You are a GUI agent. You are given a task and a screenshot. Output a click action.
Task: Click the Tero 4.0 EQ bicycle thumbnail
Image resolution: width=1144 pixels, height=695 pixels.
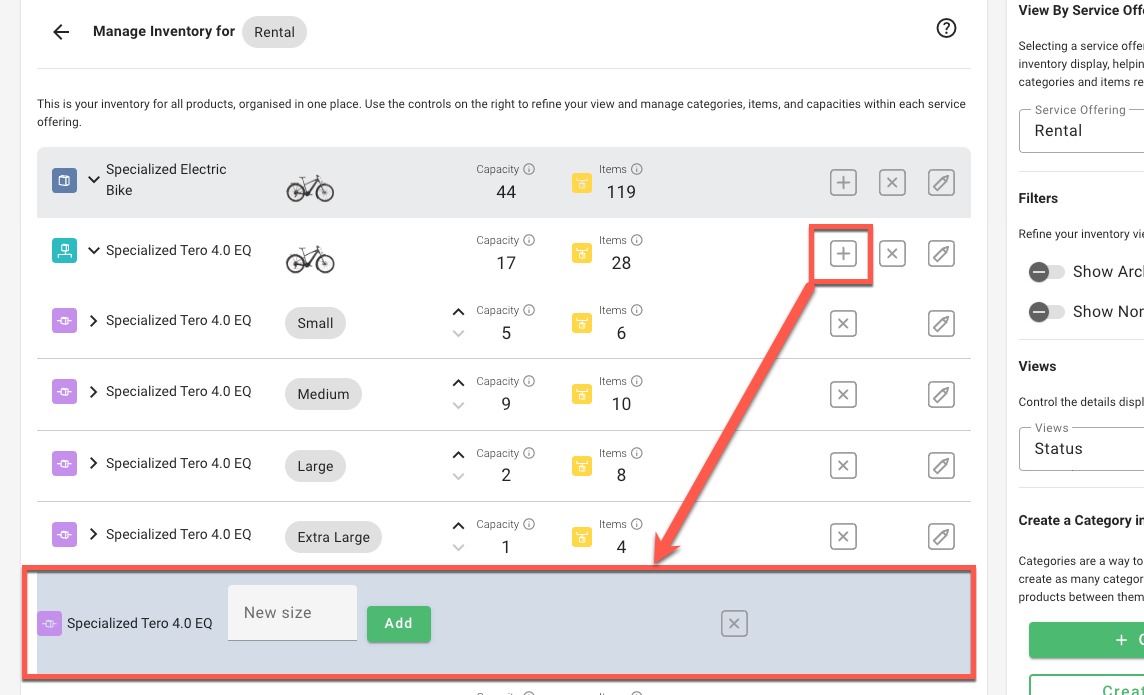pyautogui.click(x=310, y=259)
